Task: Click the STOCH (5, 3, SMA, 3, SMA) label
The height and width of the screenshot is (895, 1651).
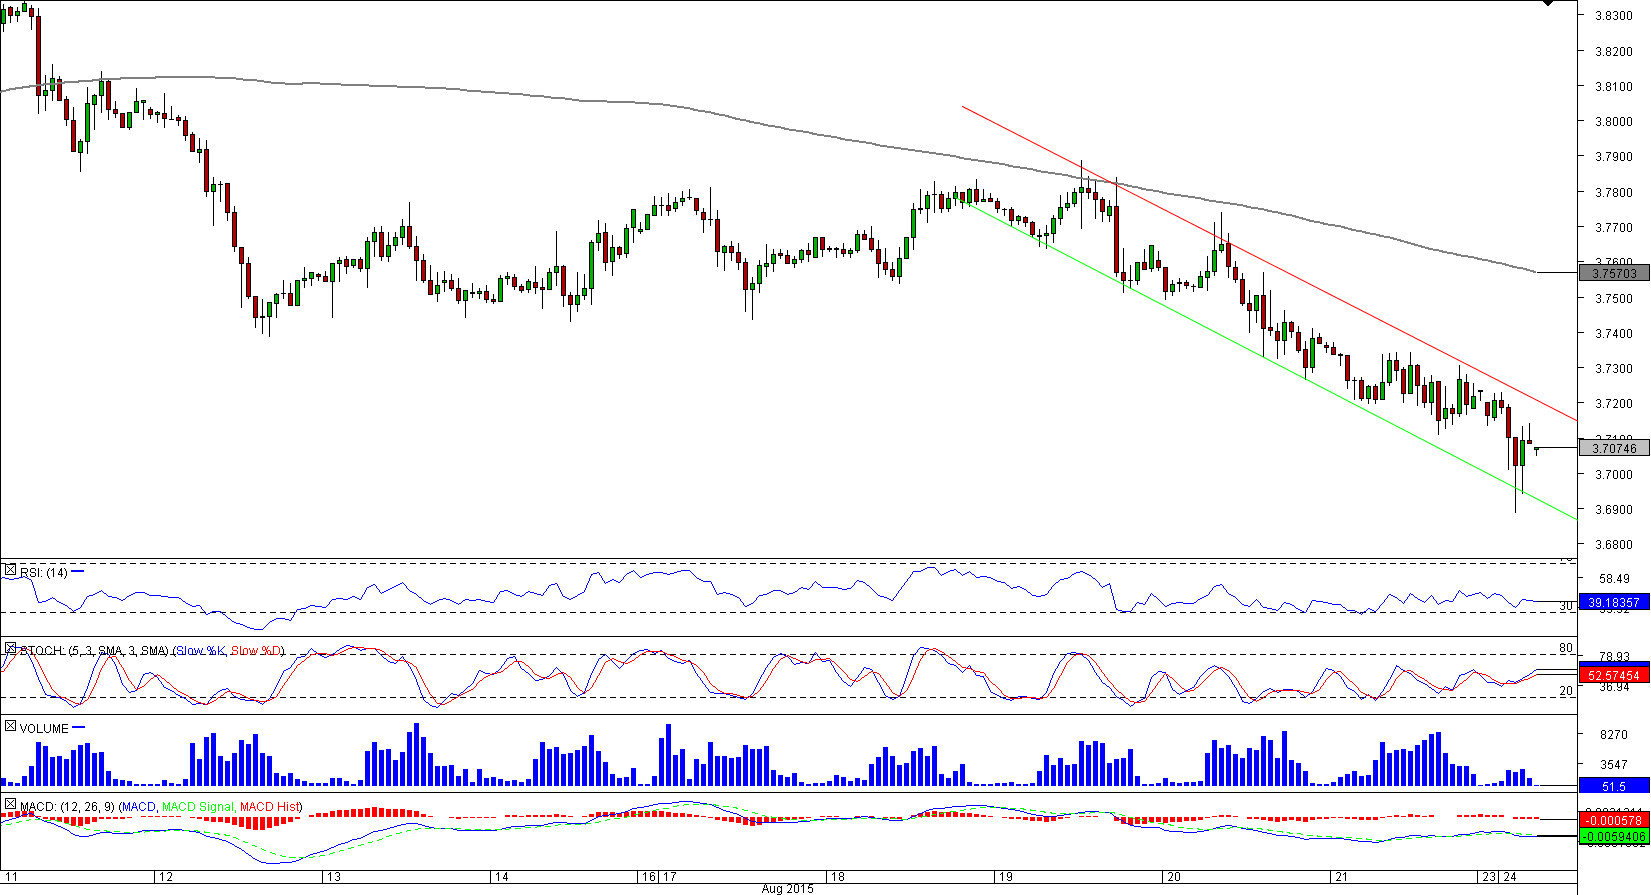Action: 95,651
